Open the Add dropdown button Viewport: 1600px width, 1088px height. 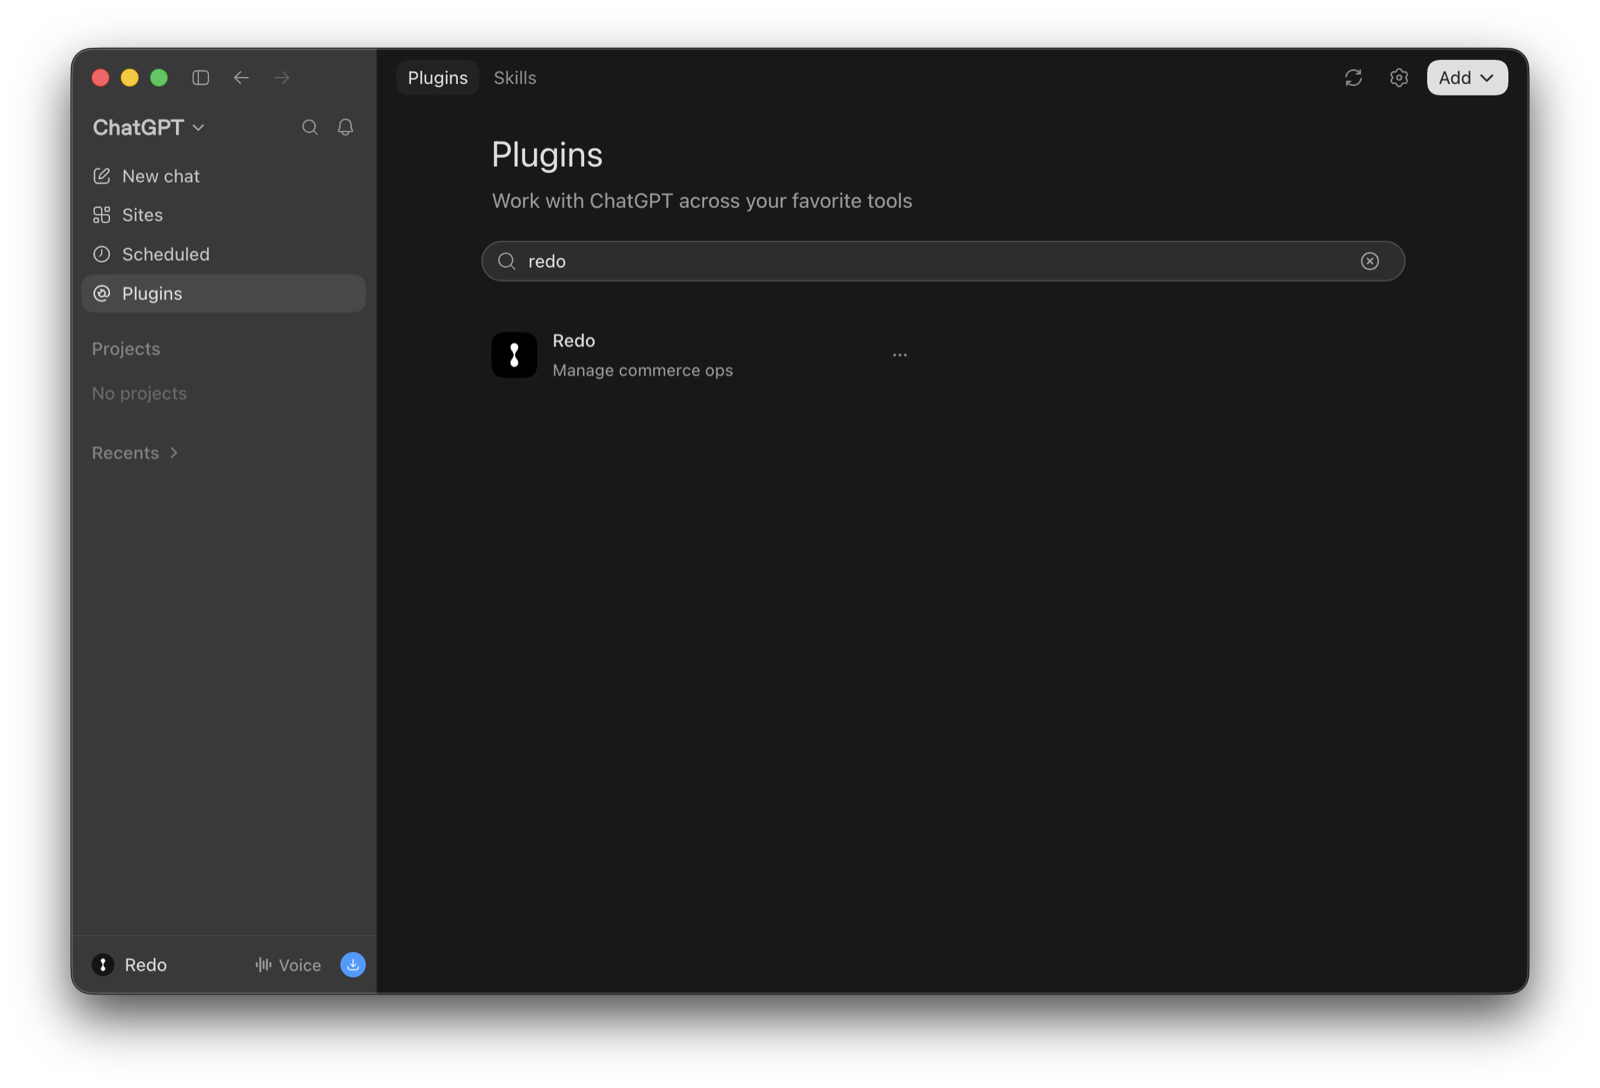(1467, 77)
